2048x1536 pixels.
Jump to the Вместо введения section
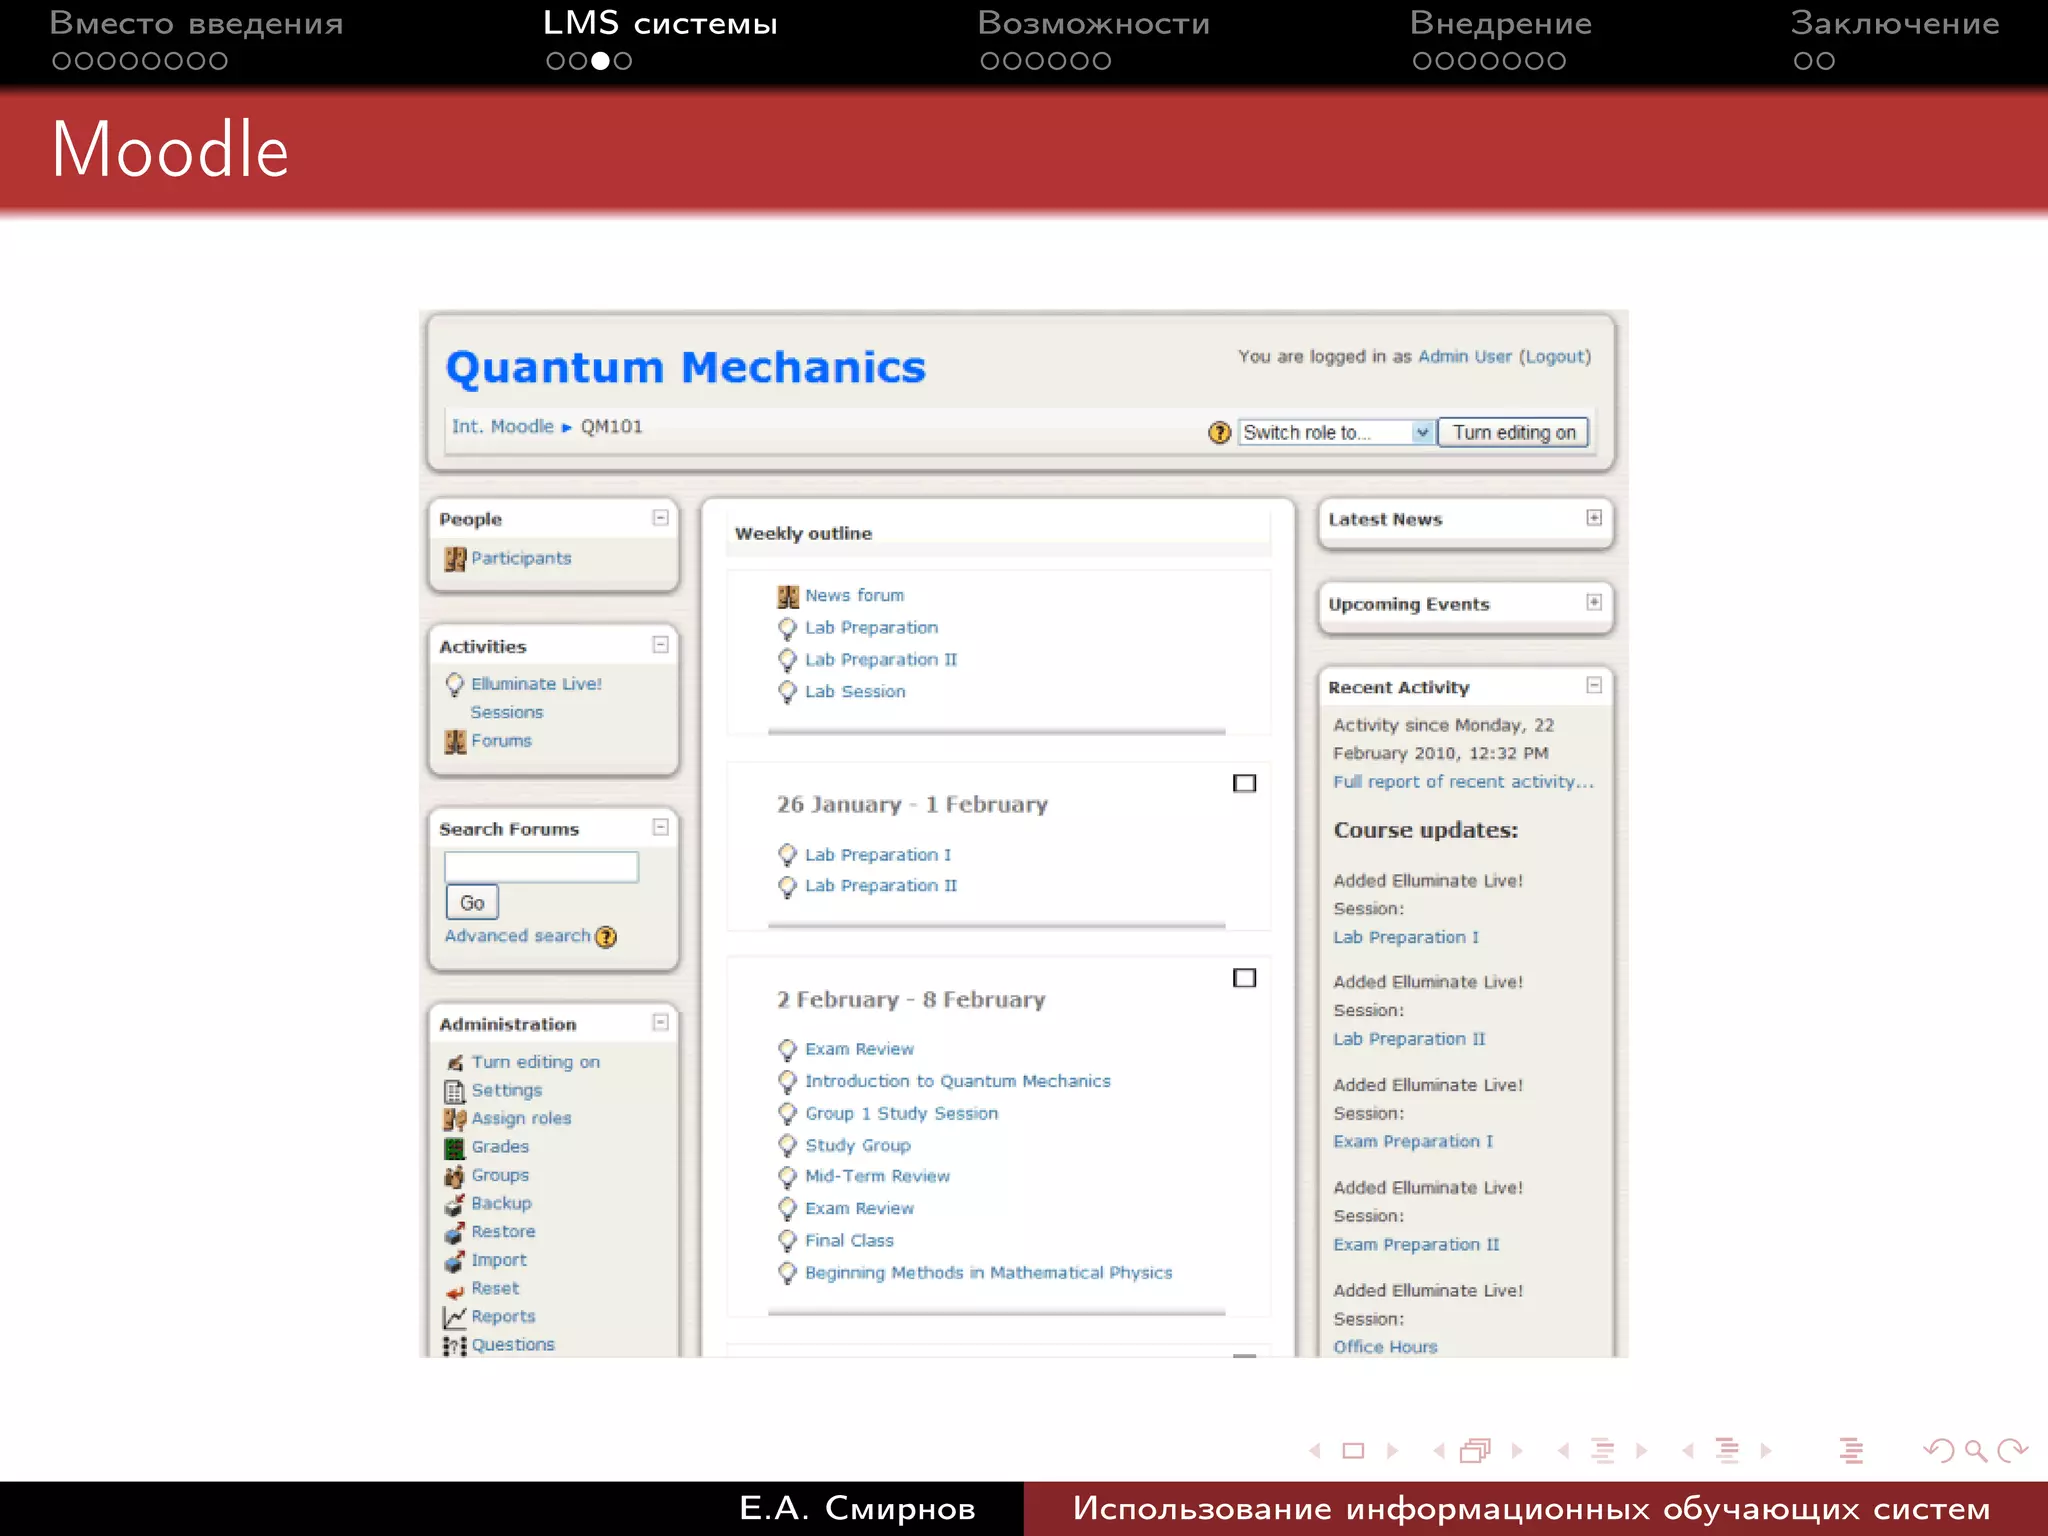196,24
